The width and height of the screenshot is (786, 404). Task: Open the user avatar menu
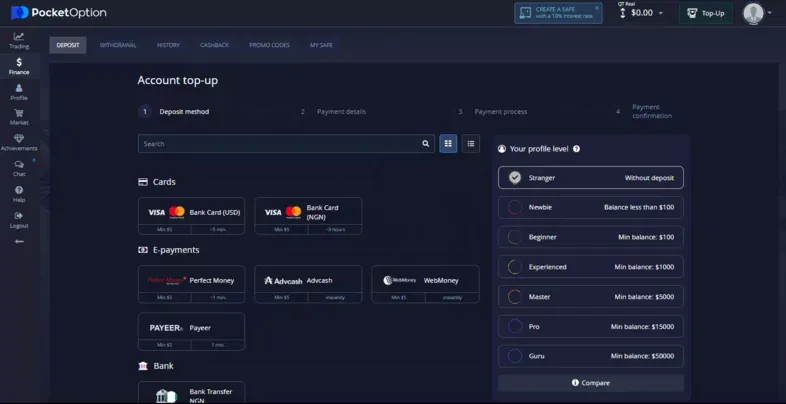click(753, 13)
